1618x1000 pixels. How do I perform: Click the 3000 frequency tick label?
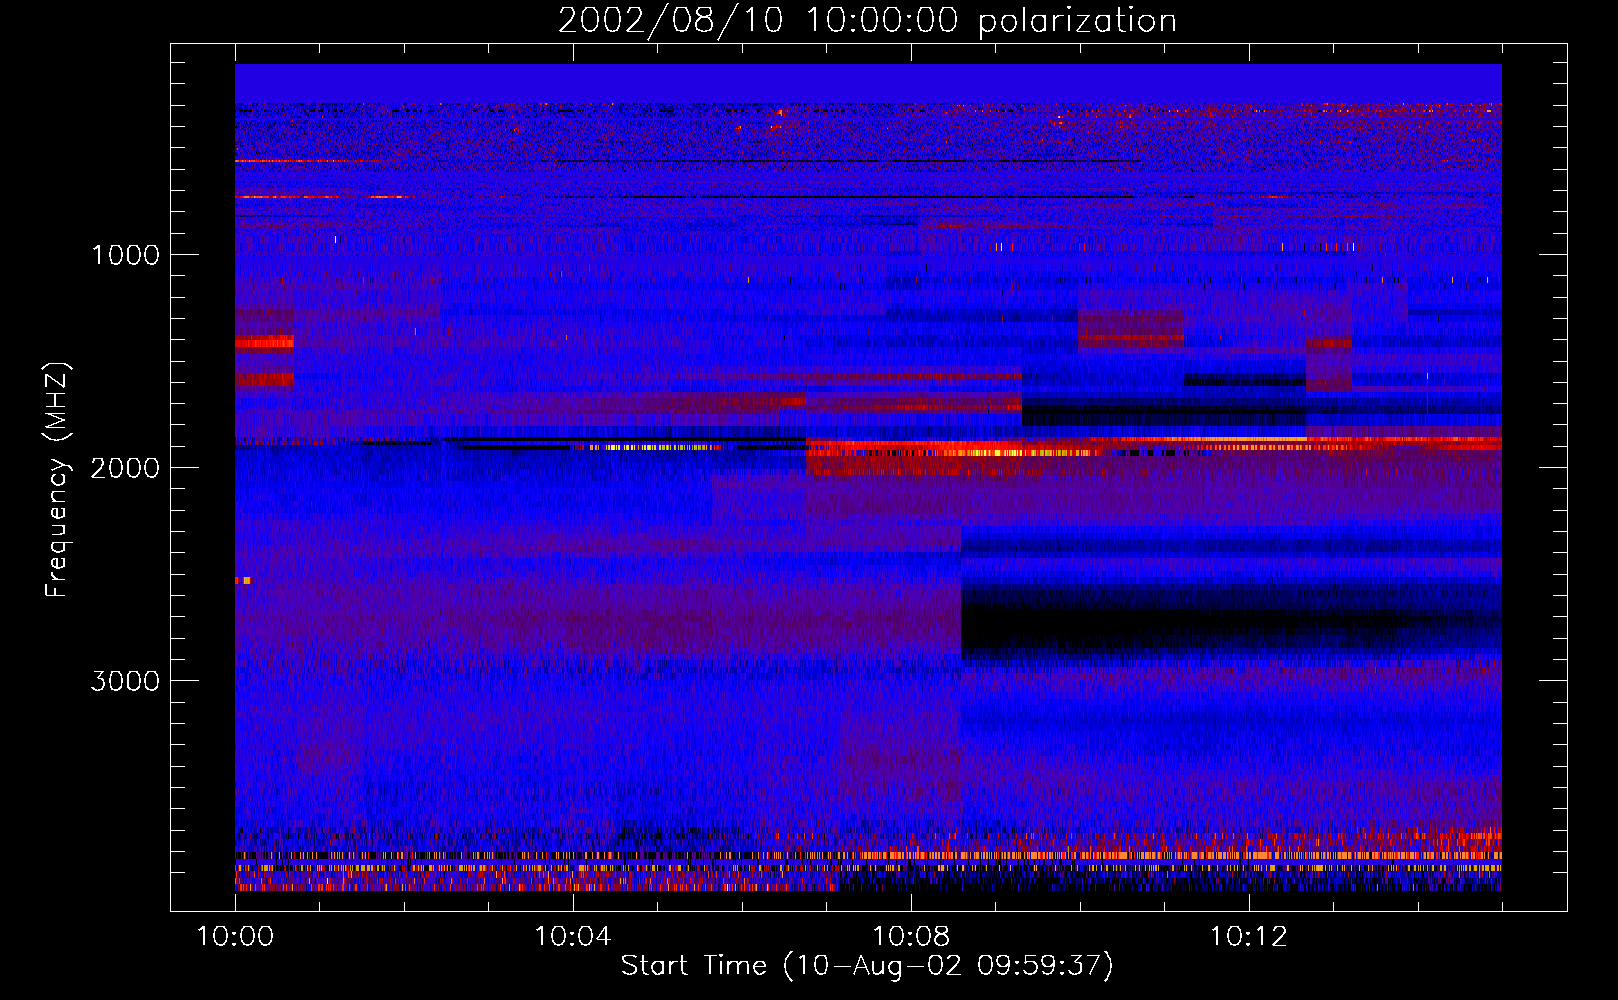pos(125,681)
